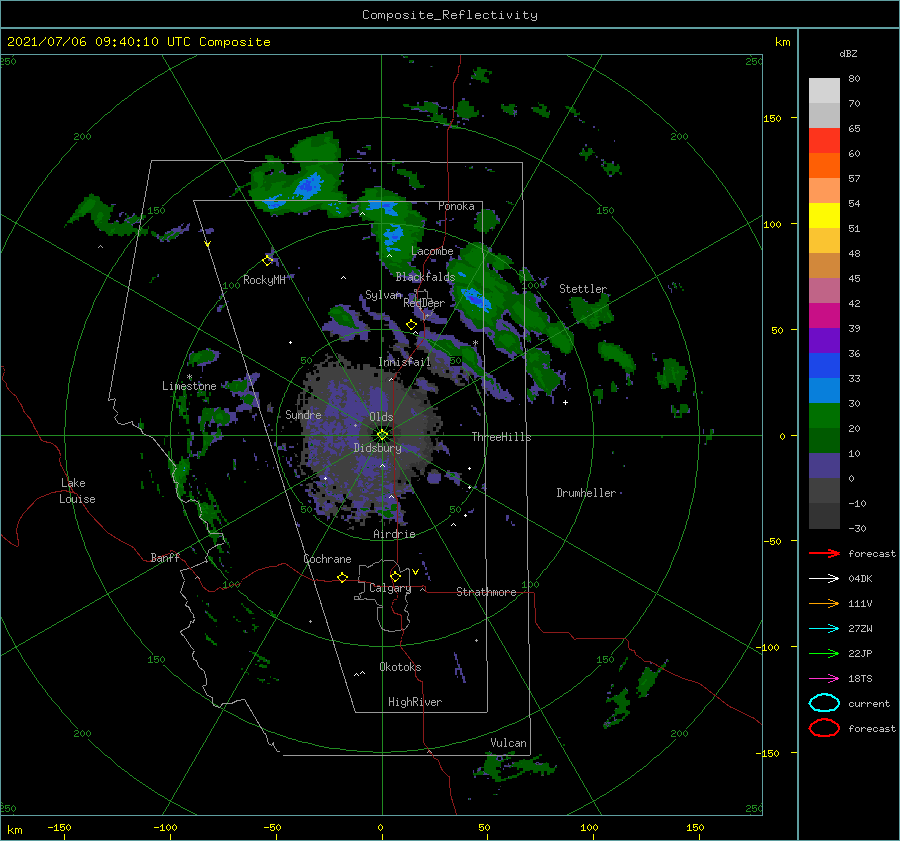Click the RockyMH label
Image resolution: width=900 pixels, height=841 pixels.
click(264, 280)
